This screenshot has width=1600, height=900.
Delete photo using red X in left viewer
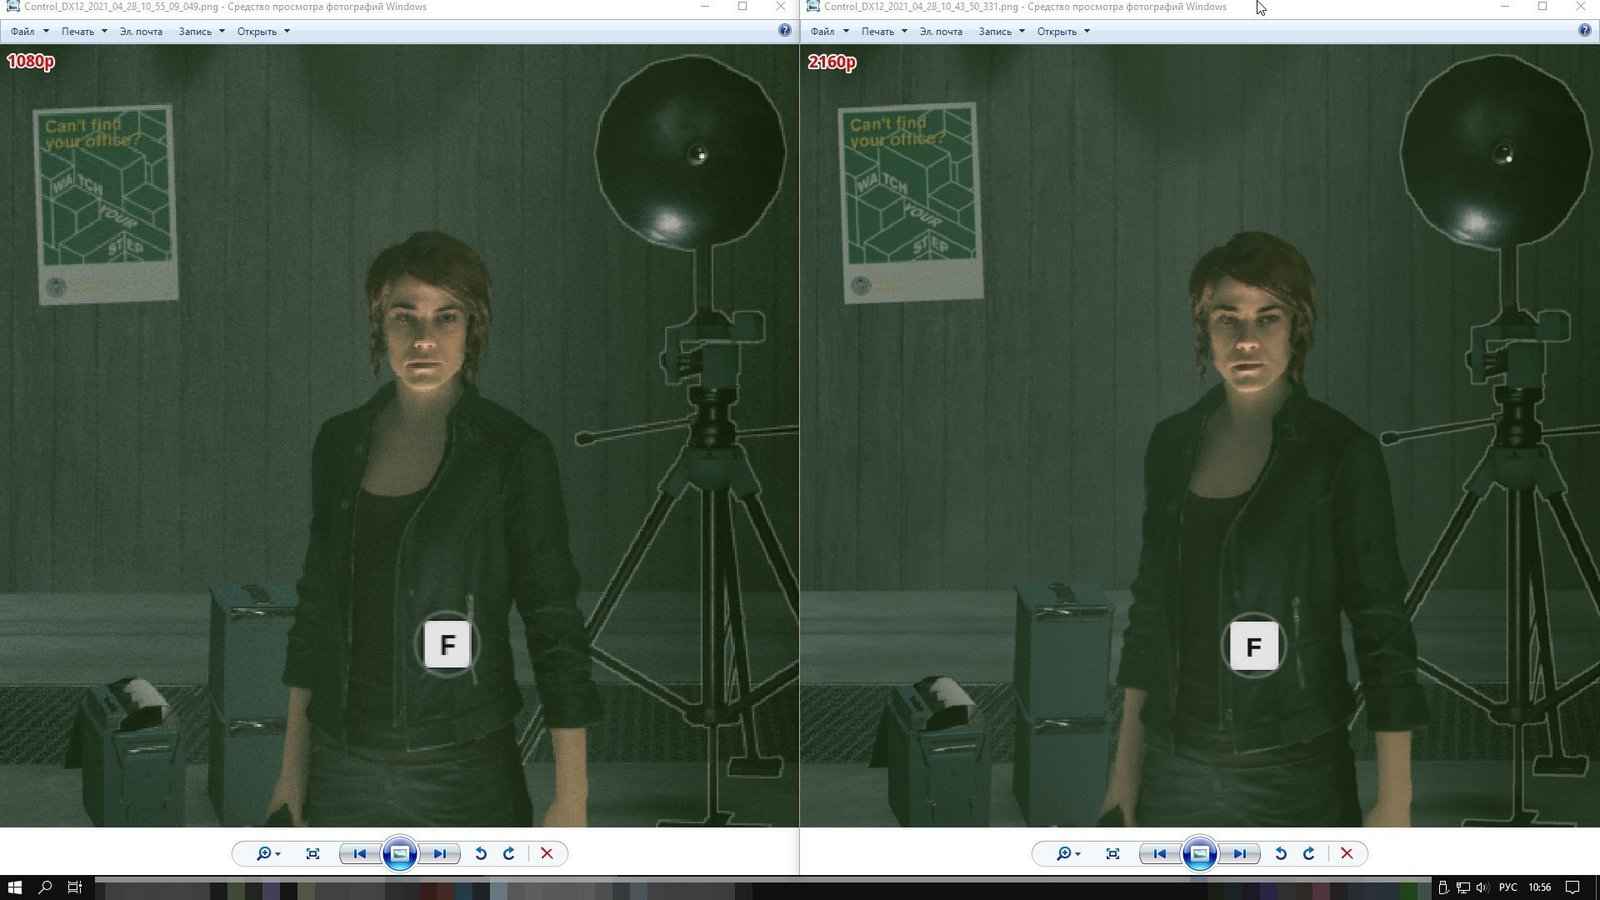tap(546, 853)
